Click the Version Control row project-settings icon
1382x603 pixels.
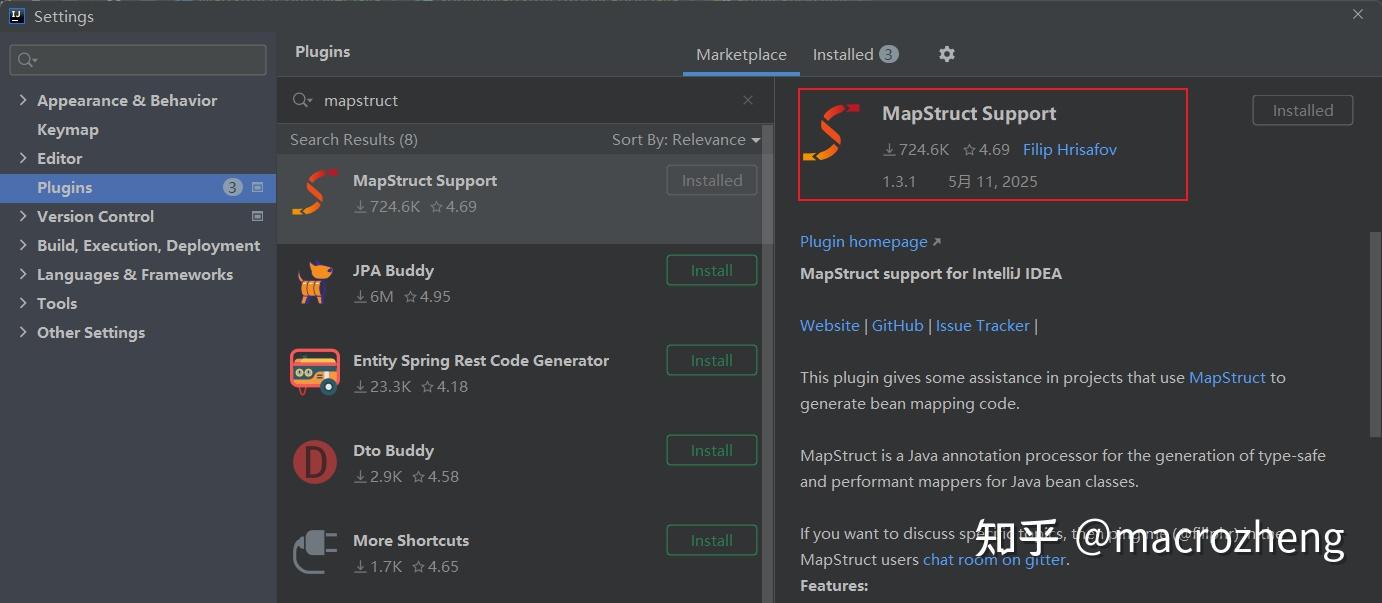click(257, 216)
